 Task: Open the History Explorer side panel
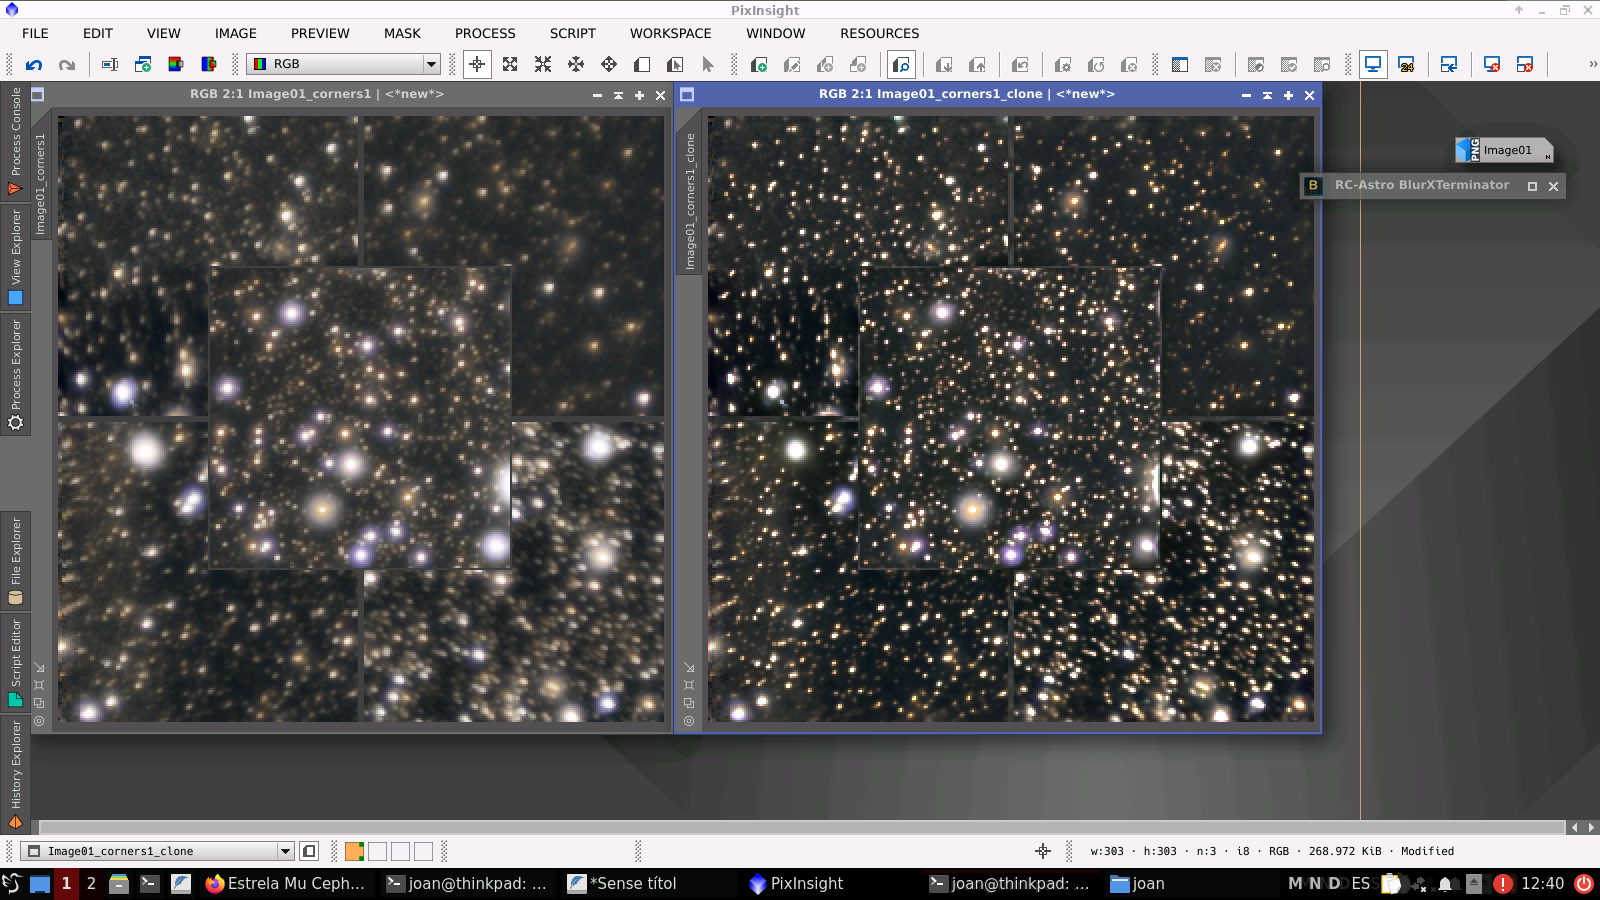(x=15, y=775)
